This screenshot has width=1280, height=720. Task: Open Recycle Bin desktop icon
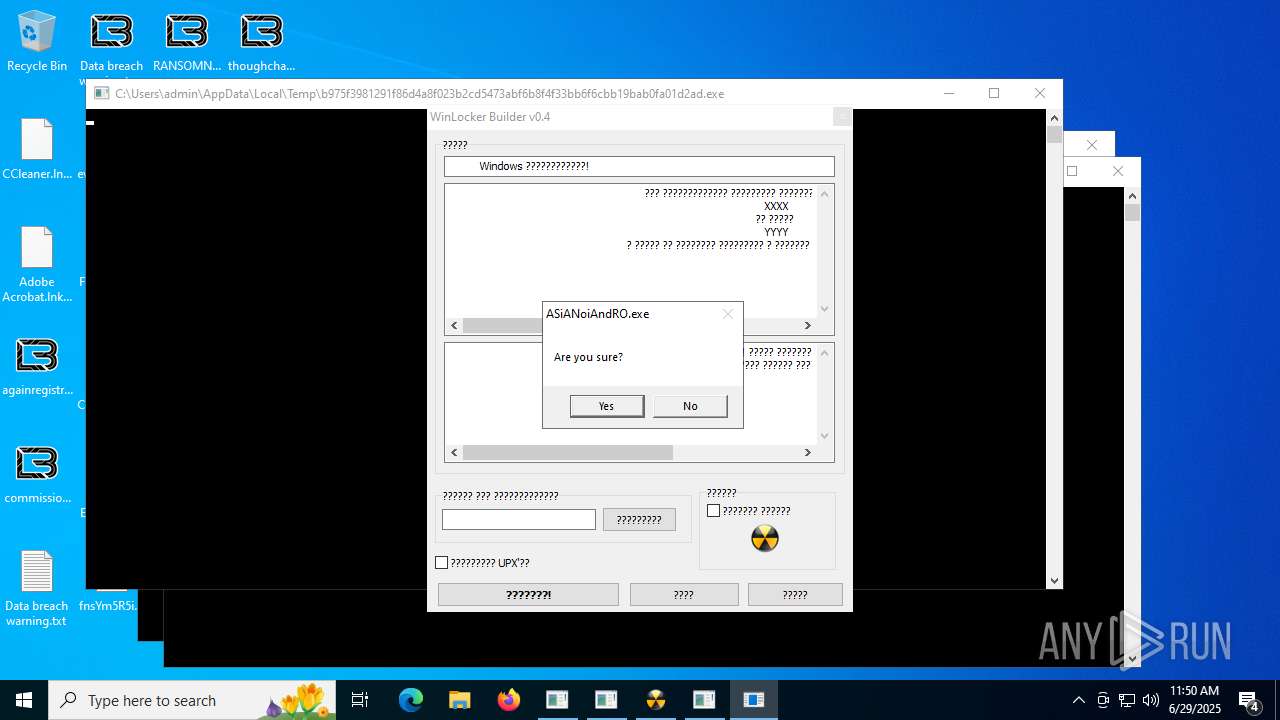click(37, 42)
